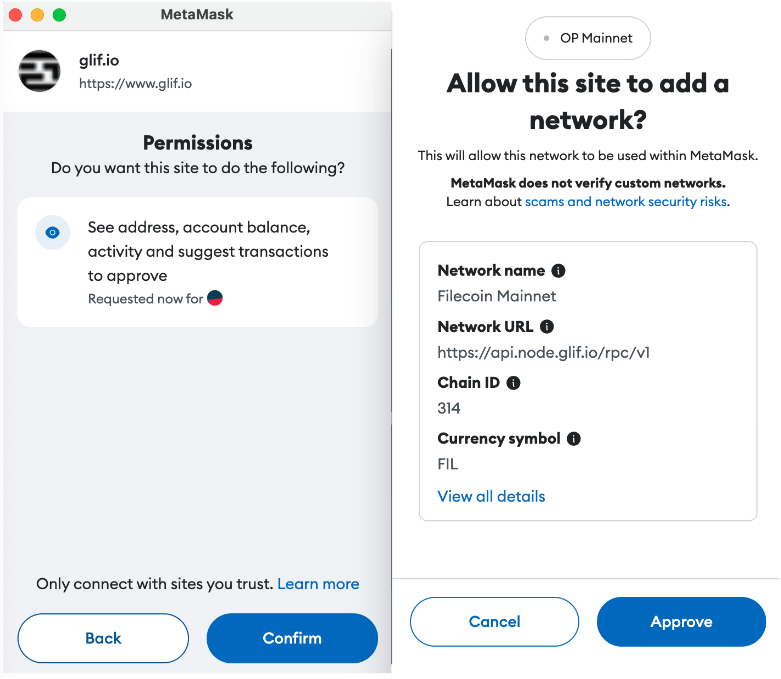Confirm the site permissions
Screen dimensions: 781x679
(x=292, y=638)
